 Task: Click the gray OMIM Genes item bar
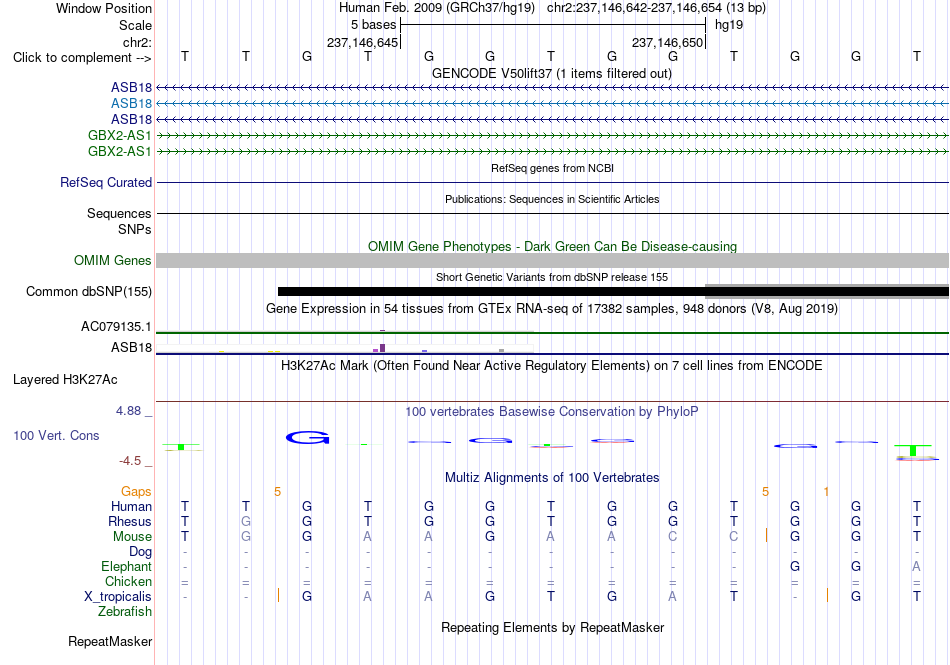(x=552, y=260)
